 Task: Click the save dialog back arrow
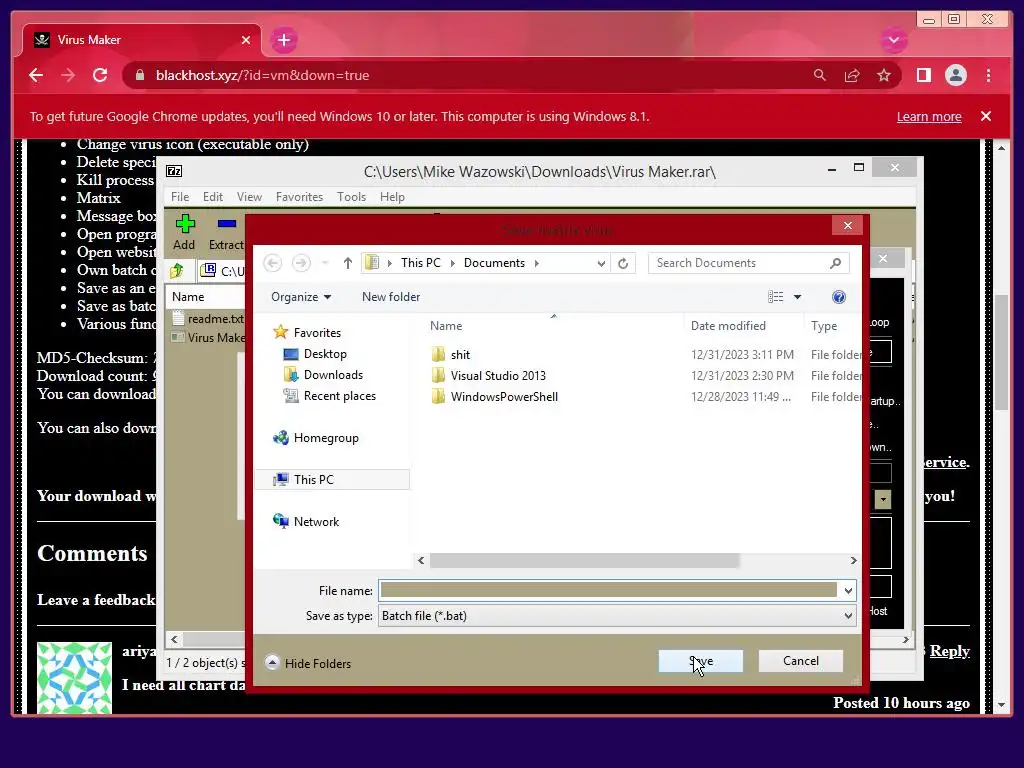pos(272,263)
